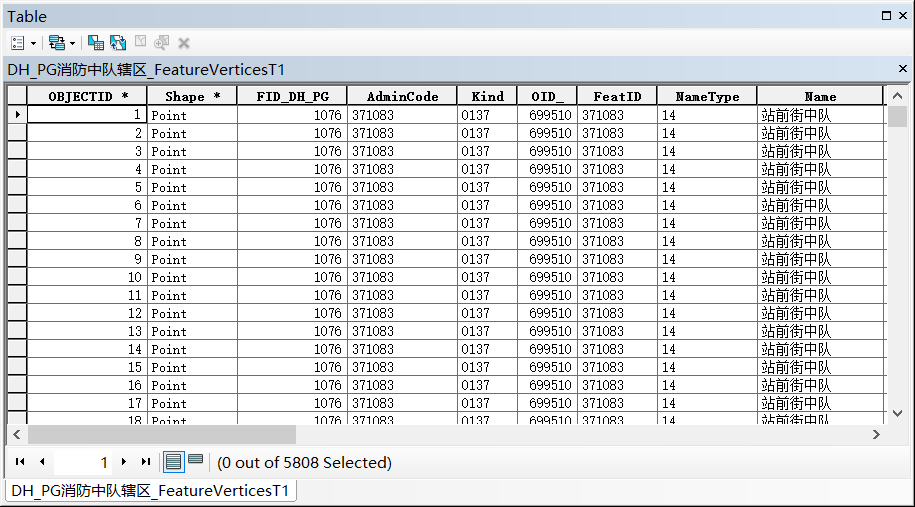Click the table title DH_PG消防中队辖区_FeatureVerticesT1
915x507 pixels.
146,69
